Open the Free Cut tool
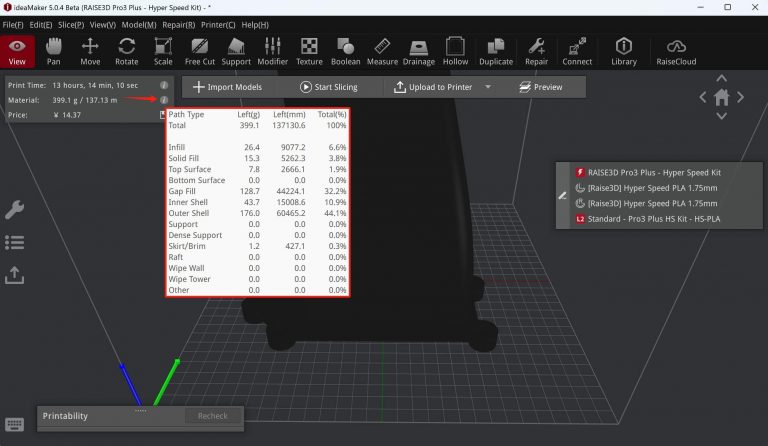Image resolution: width=768 pixels, height=446 pixels. 200,52
